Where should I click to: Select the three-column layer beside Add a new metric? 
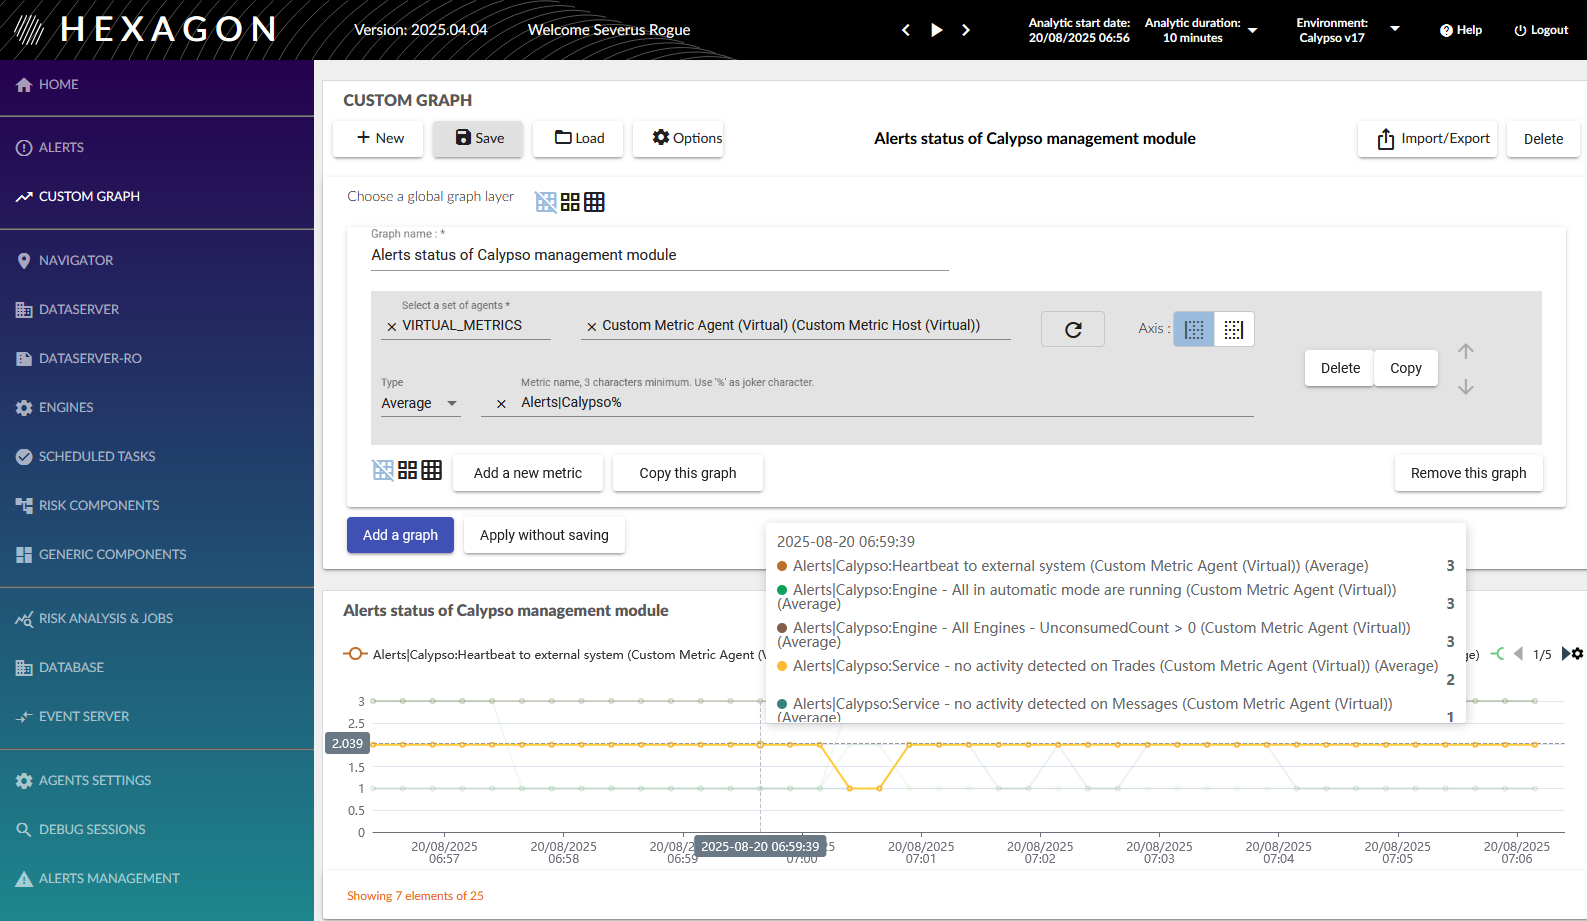[x=432, y=470]
